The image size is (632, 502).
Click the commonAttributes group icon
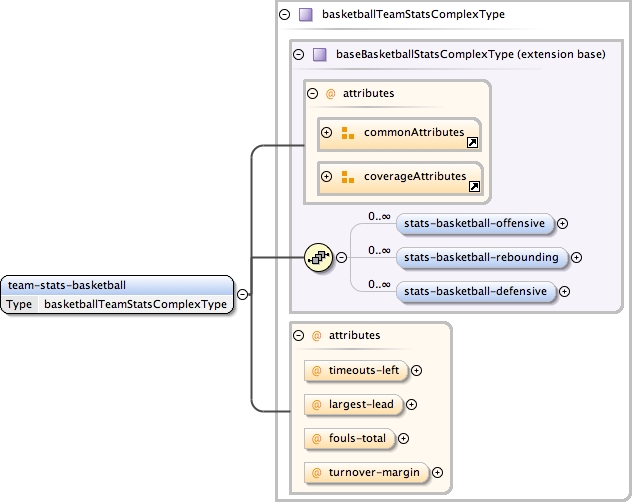(348, 132)
